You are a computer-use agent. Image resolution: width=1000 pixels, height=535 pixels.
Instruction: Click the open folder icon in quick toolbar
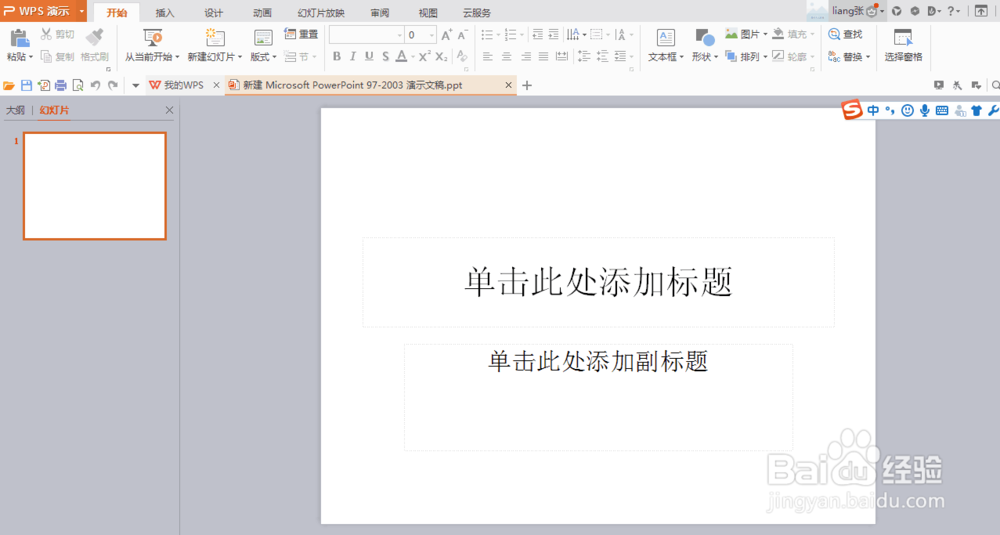[x=9, y=85]
